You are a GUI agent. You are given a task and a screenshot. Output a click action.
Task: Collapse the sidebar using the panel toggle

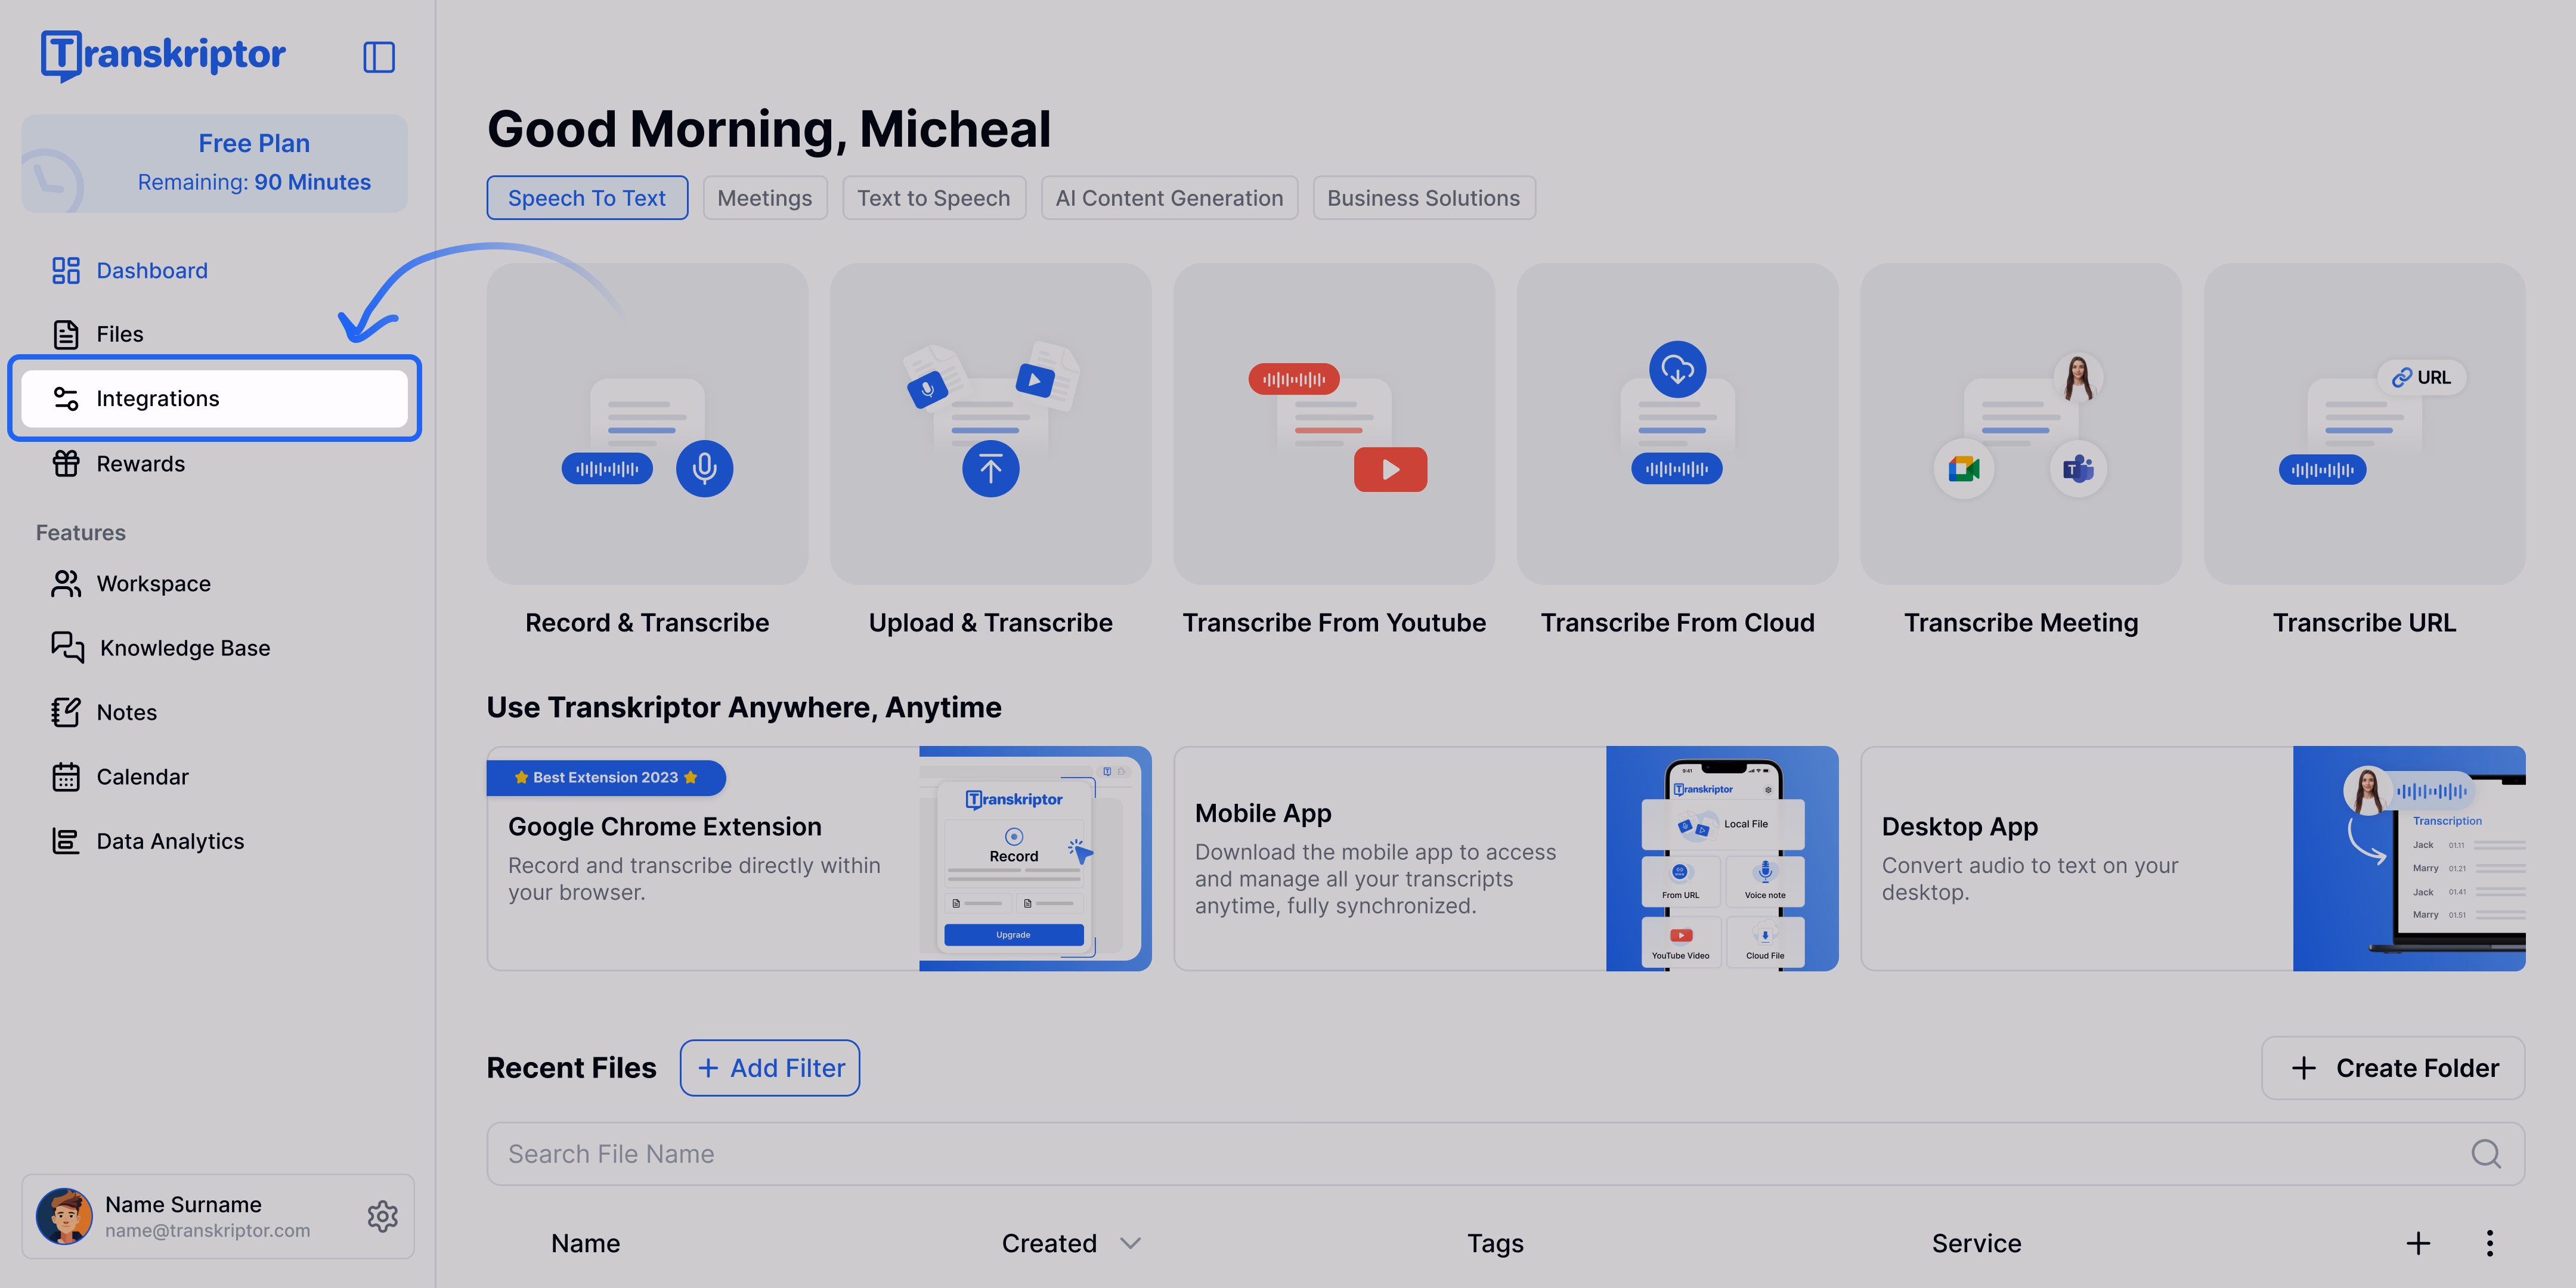click(x=379, y=57)
